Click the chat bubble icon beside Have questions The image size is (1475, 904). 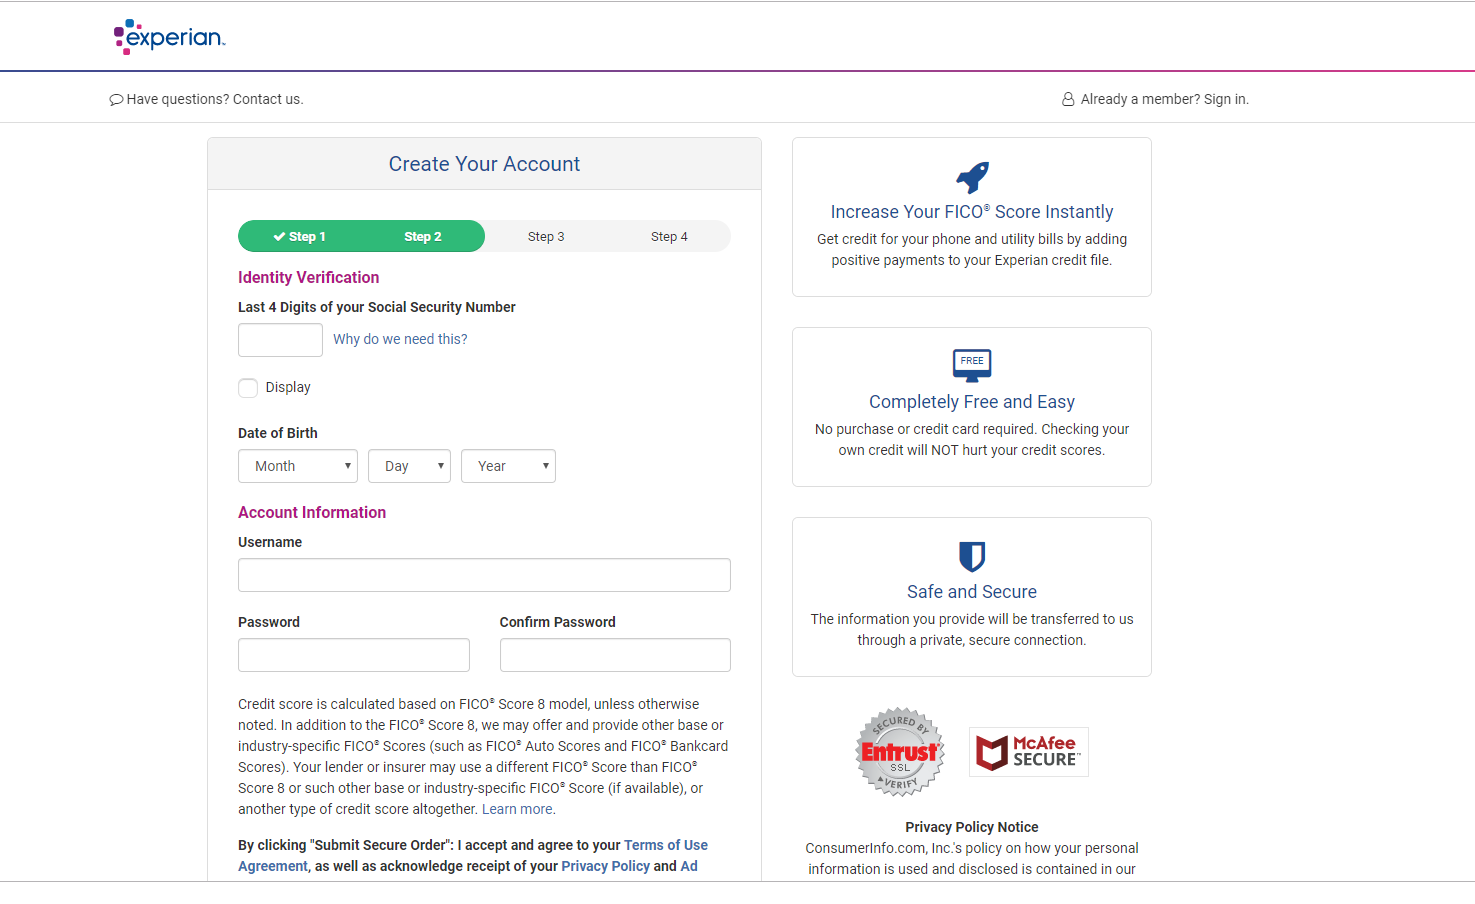point(116,100)
